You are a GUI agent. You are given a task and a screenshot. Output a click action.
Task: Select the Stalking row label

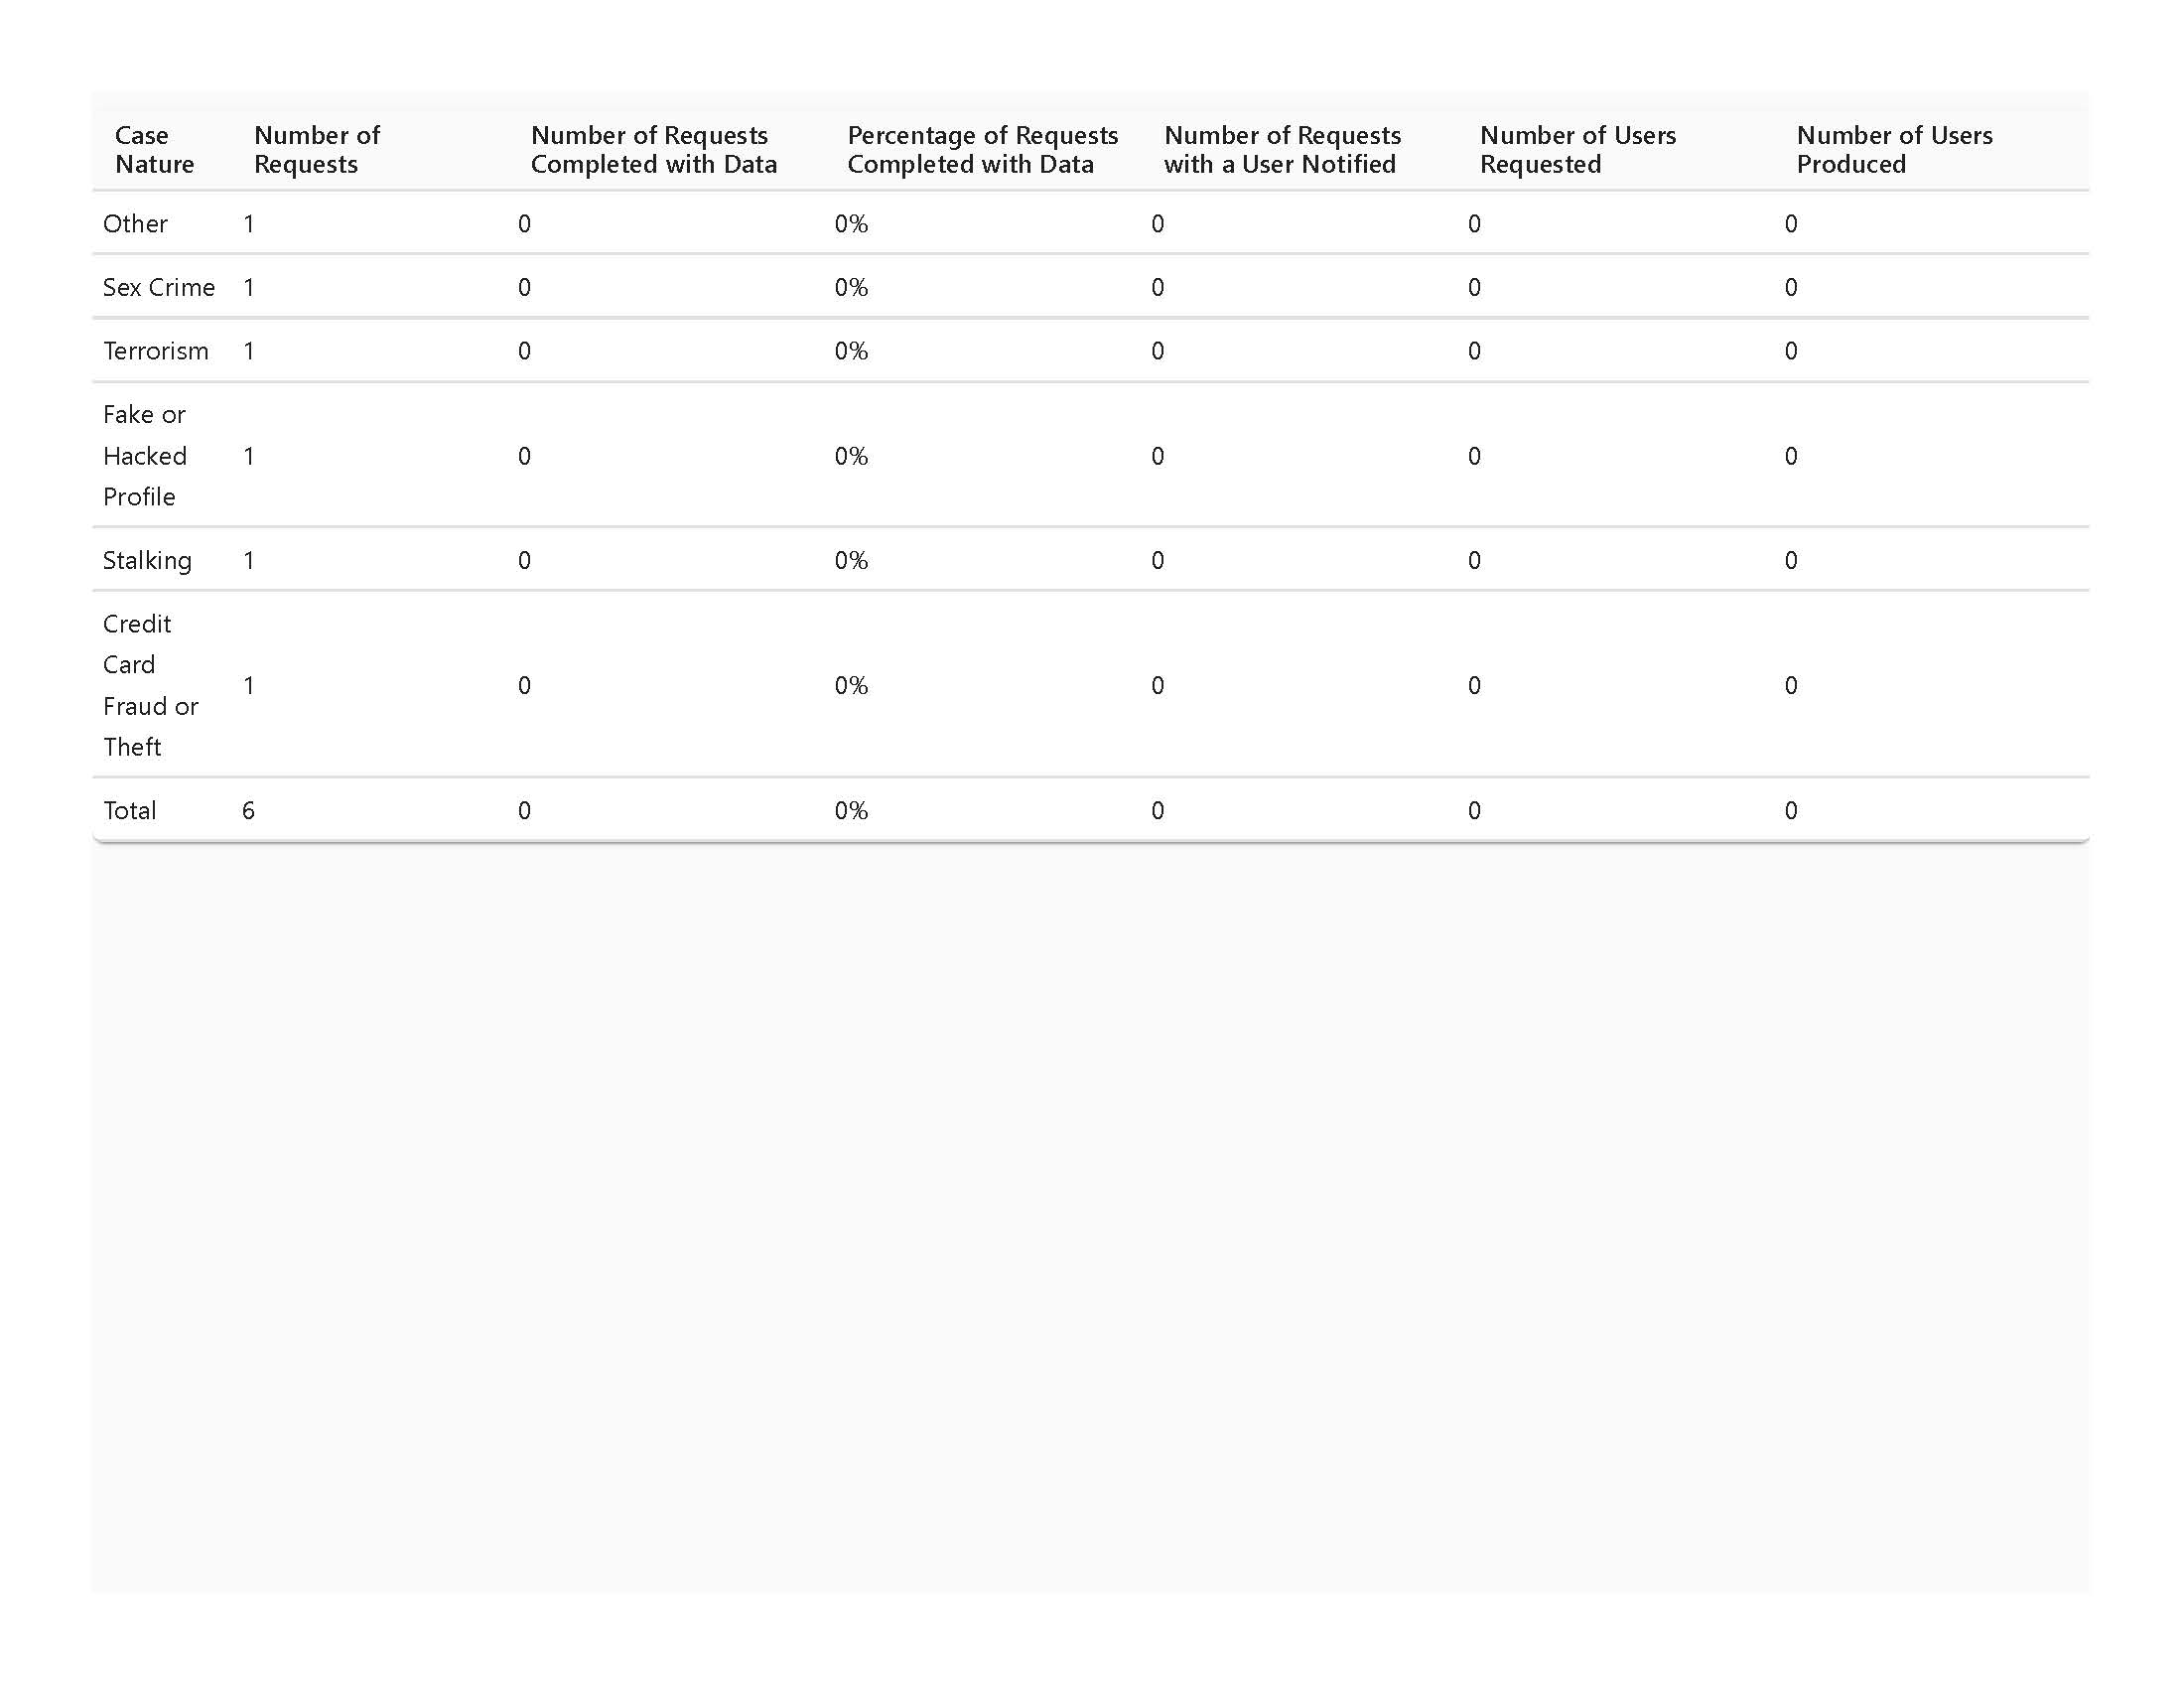coord(147,561)
